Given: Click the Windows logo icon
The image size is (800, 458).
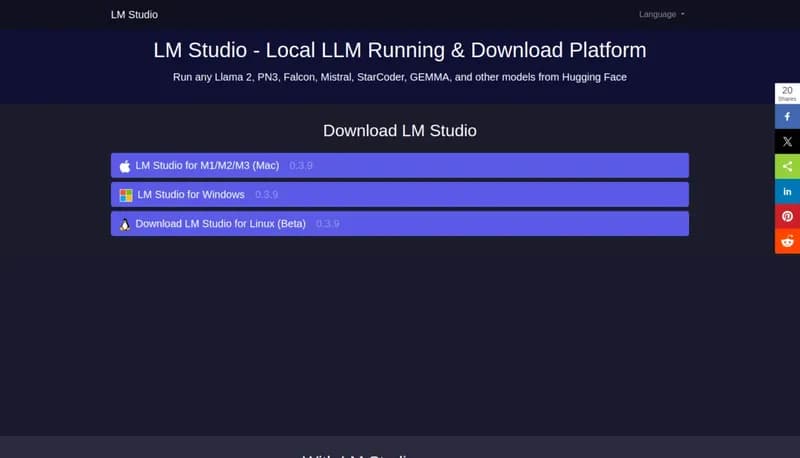Looking at the screenshot, I should tap(126, 195).
